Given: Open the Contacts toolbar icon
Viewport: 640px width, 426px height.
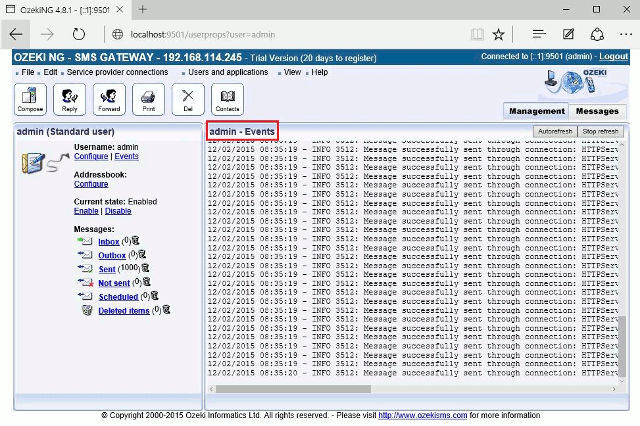Looking at the screenshot, I should 227,99.
